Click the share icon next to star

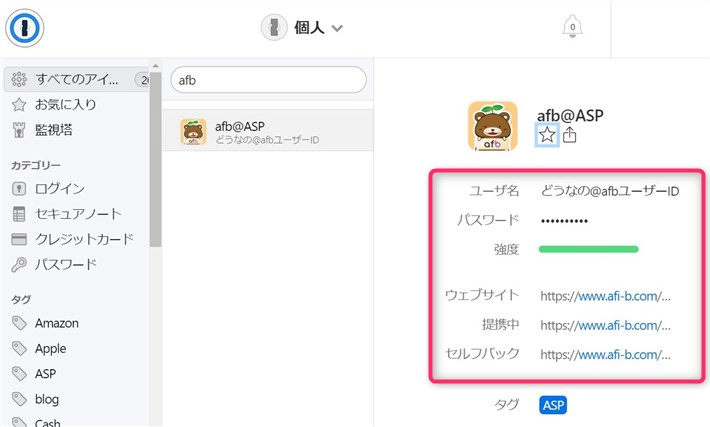(x=570, y=134)
